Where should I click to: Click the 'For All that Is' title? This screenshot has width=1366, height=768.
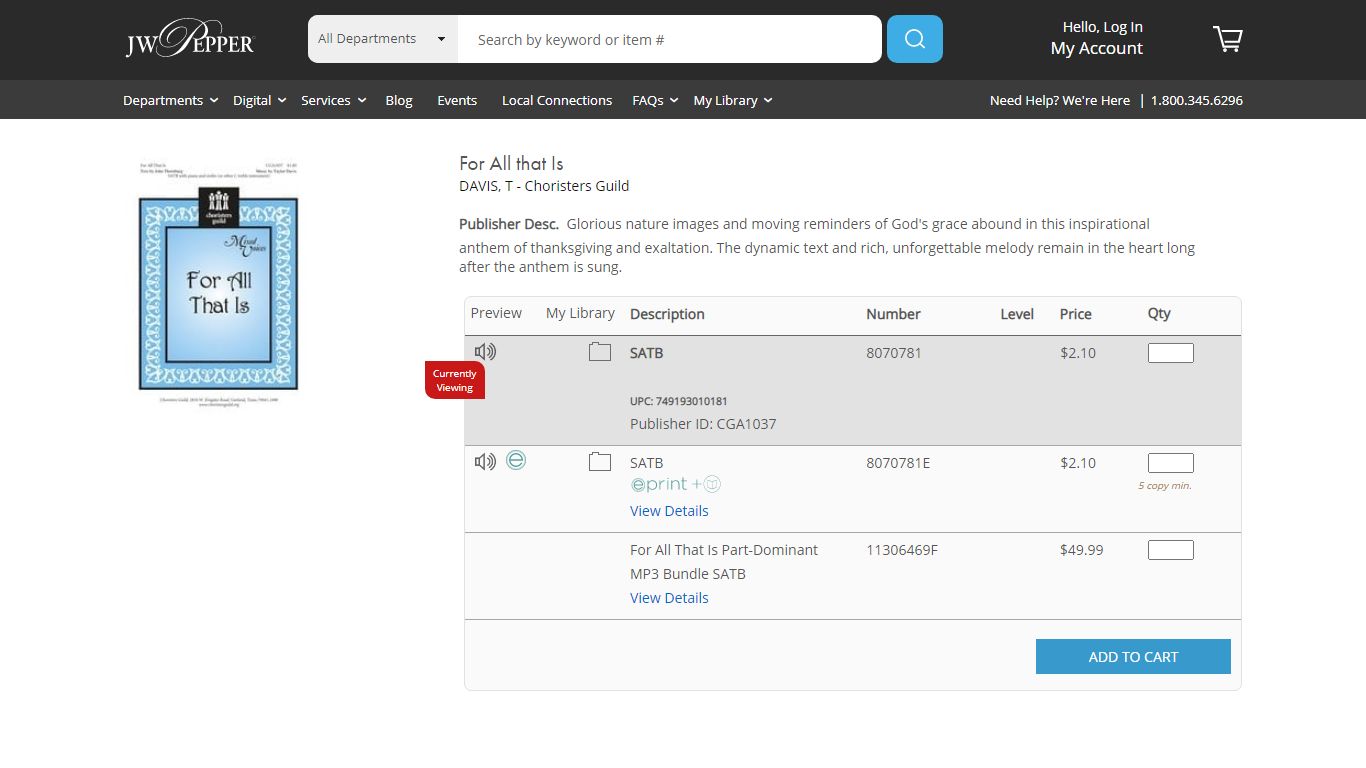512,163
